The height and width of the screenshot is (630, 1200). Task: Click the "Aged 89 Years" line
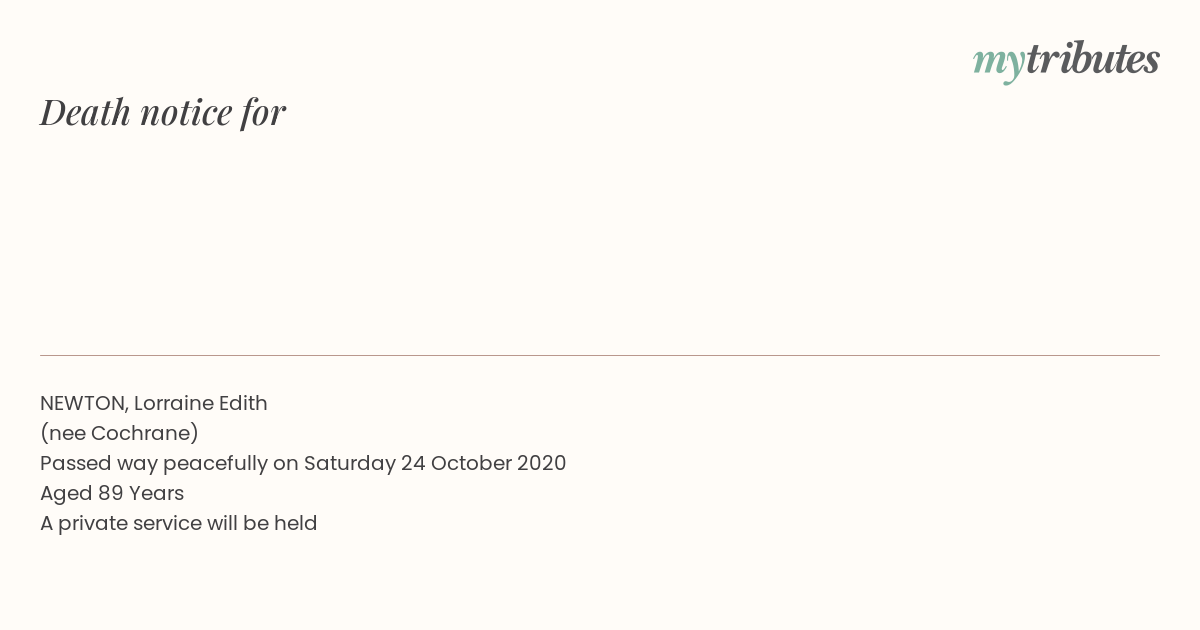coord(112,493)
